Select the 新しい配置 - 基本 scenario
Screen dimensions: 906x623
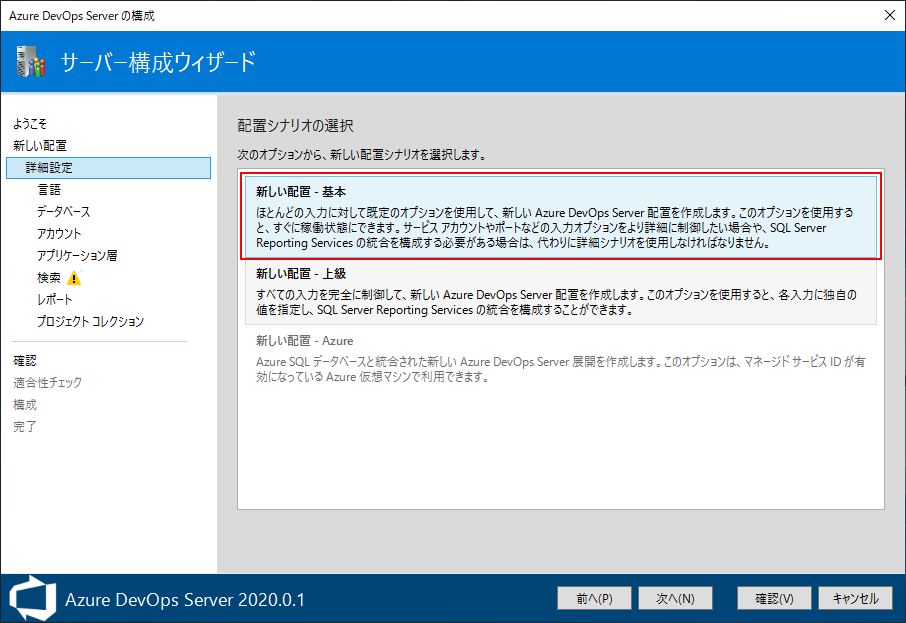click(560, 216)
